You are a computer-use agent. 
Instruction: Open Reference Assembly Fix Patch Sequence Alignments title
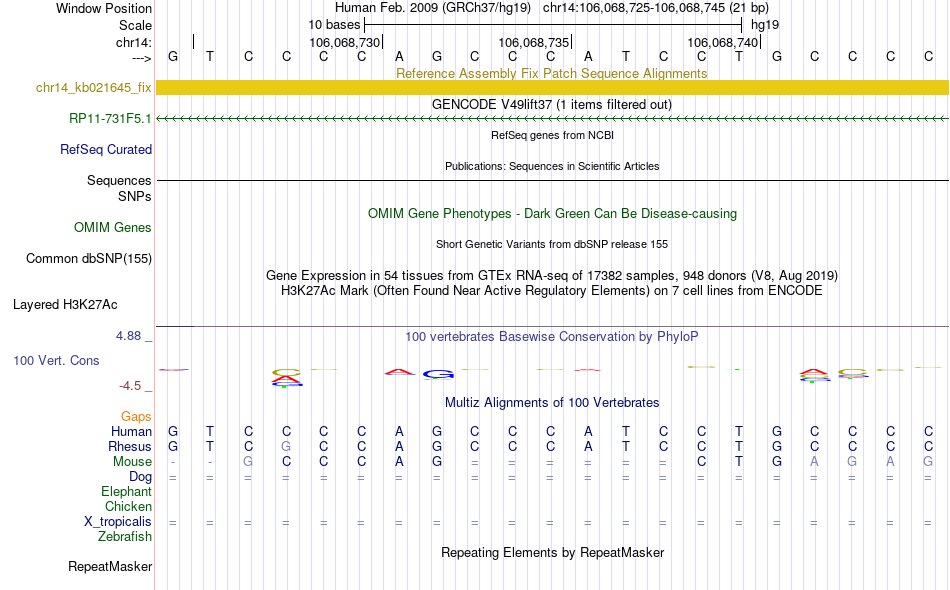coord(551,73)
